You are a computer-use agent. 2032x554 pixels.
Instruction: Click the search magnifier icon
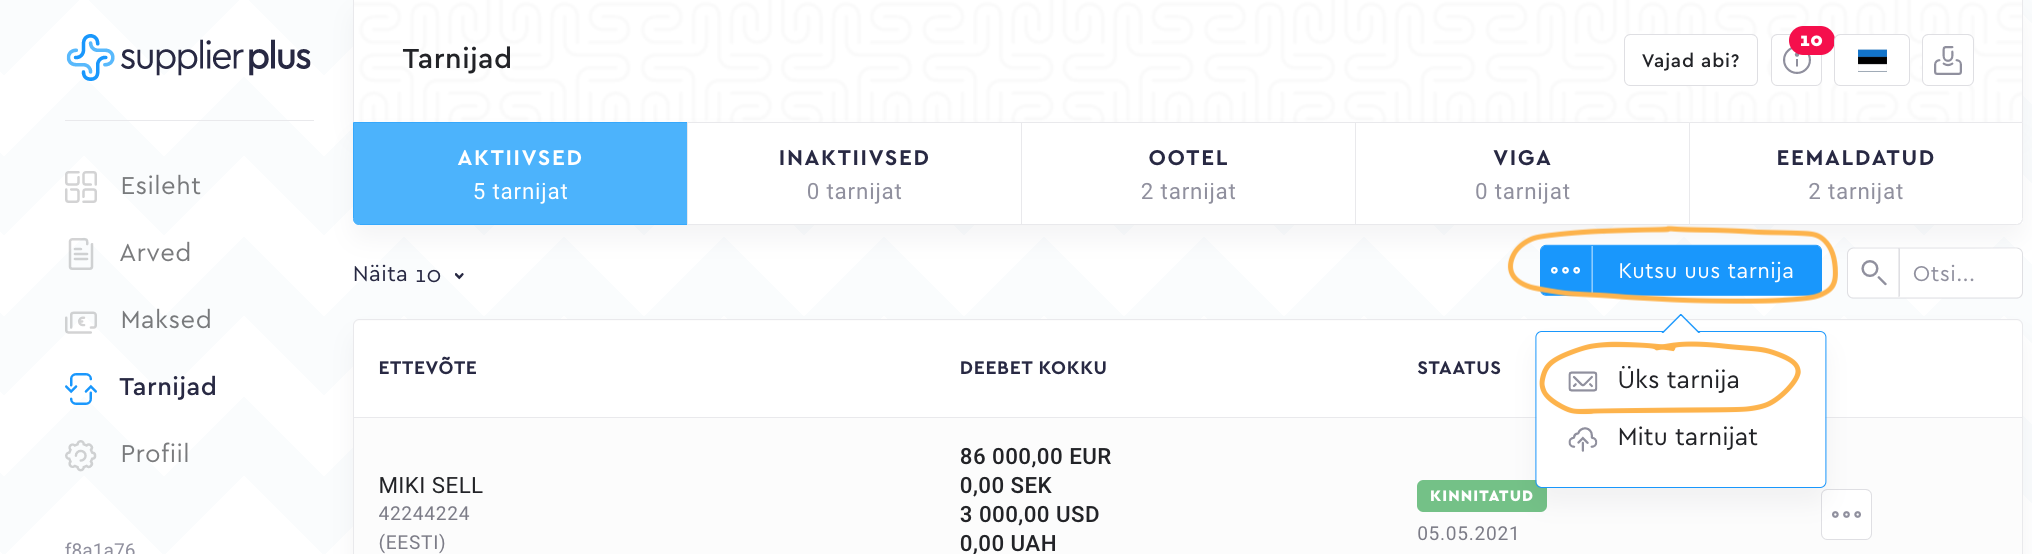coord(1873,272)
